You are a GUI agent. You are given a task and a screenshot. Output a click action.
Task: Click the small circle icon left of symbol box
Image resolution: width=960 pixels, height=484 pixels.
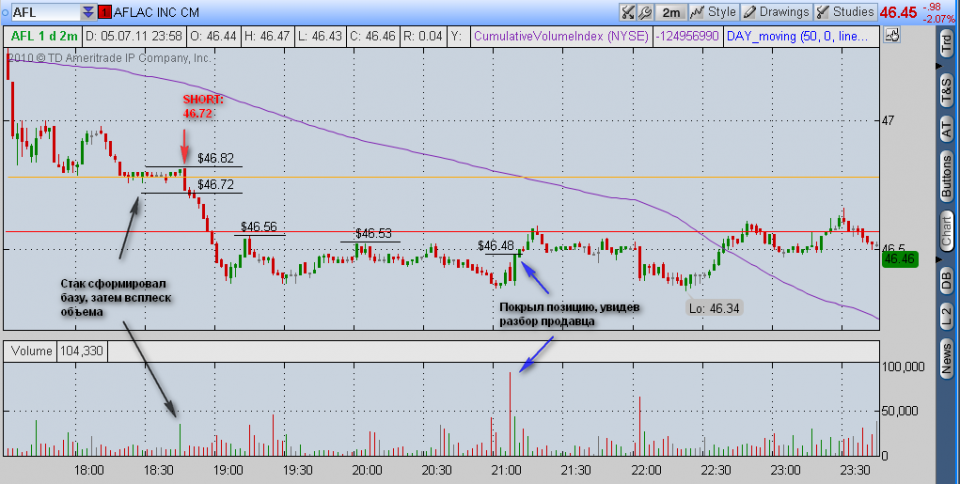click(x=5, y=12)
